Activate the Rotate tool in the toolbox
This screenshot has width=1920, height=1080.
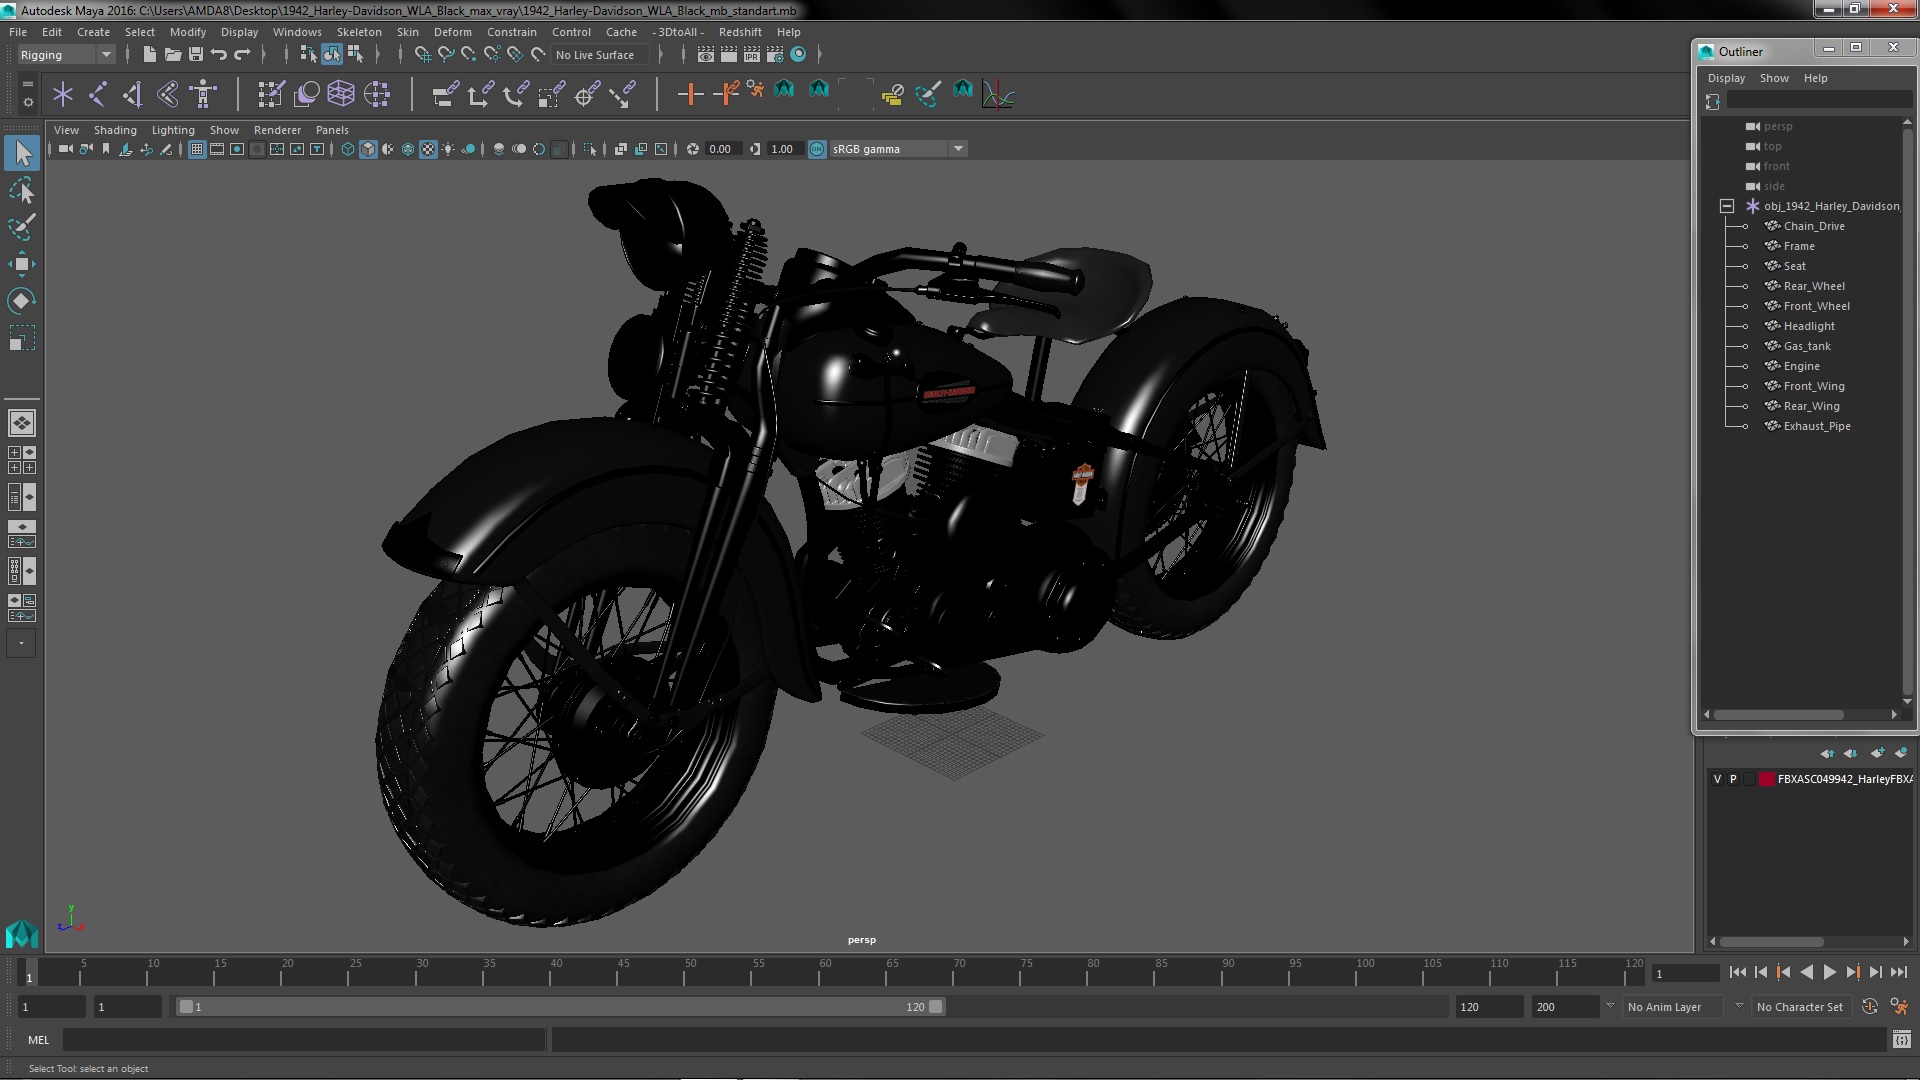(21, 301)
